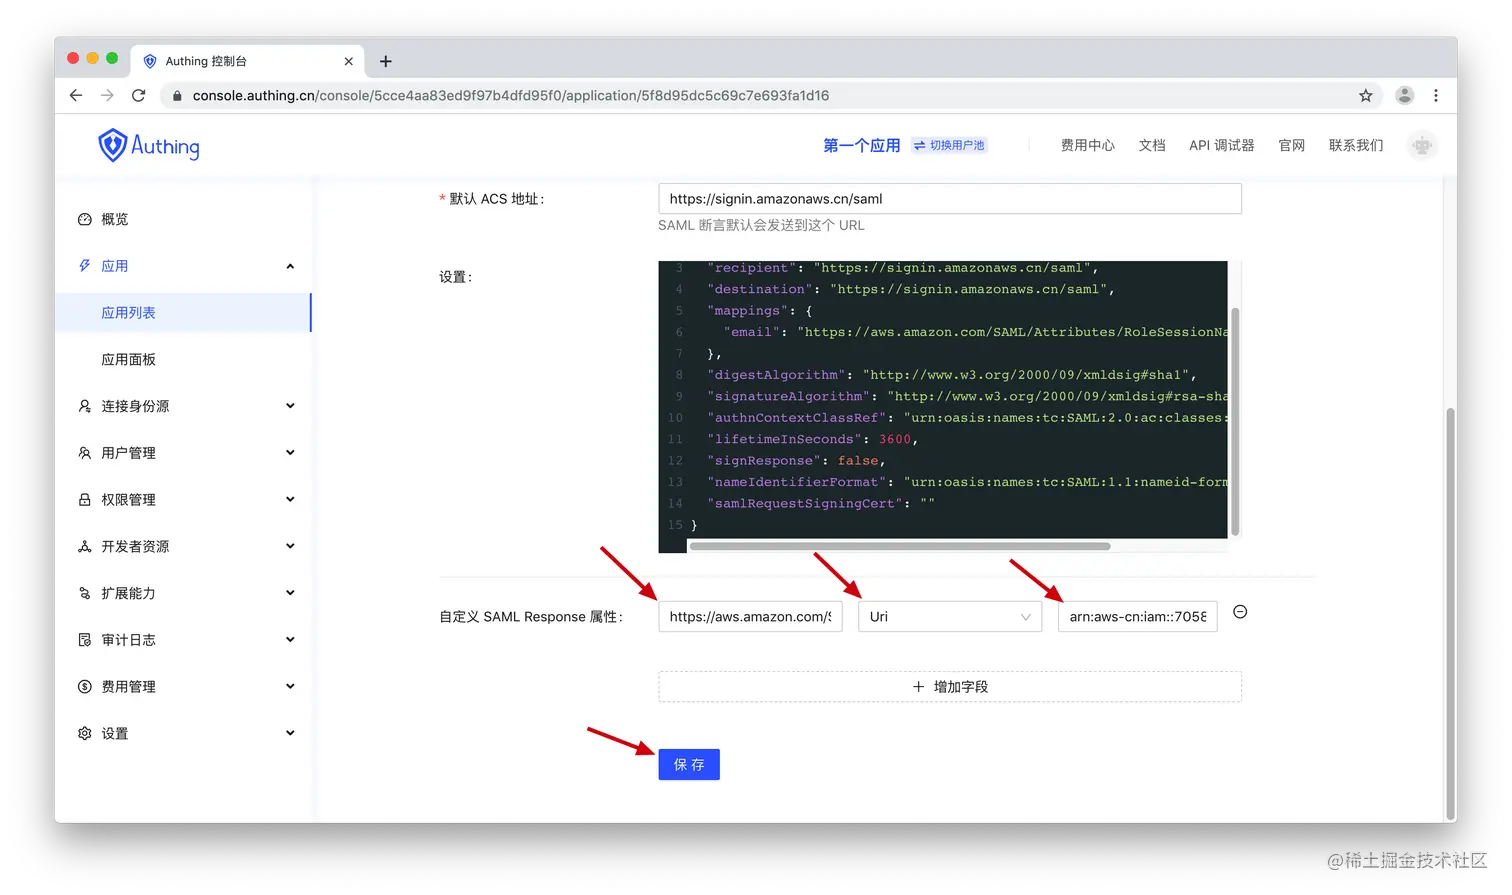Bookmark this page with the star icon

pyautogui.click(x=1365, y=96)
